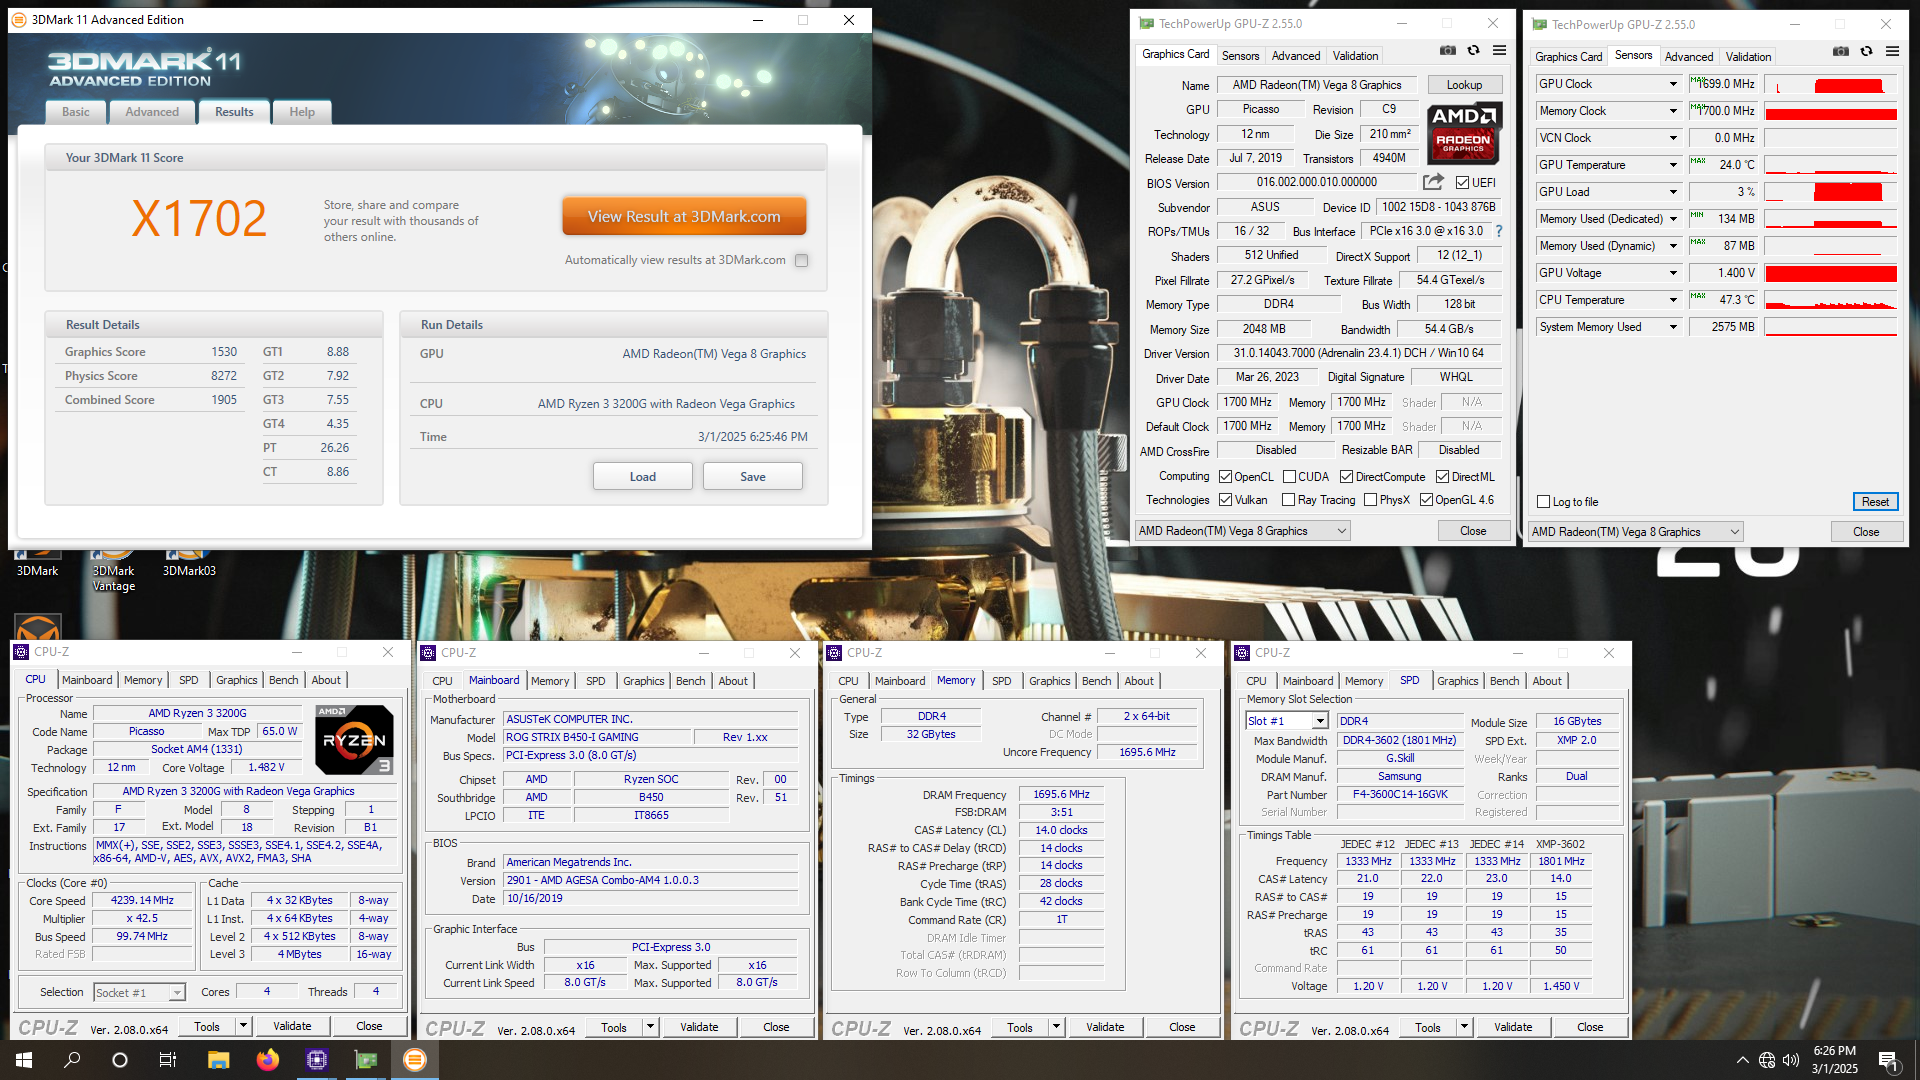
Task: Open the Validation tab in GPU-Z Sensors window
Action: point(1748,57)
